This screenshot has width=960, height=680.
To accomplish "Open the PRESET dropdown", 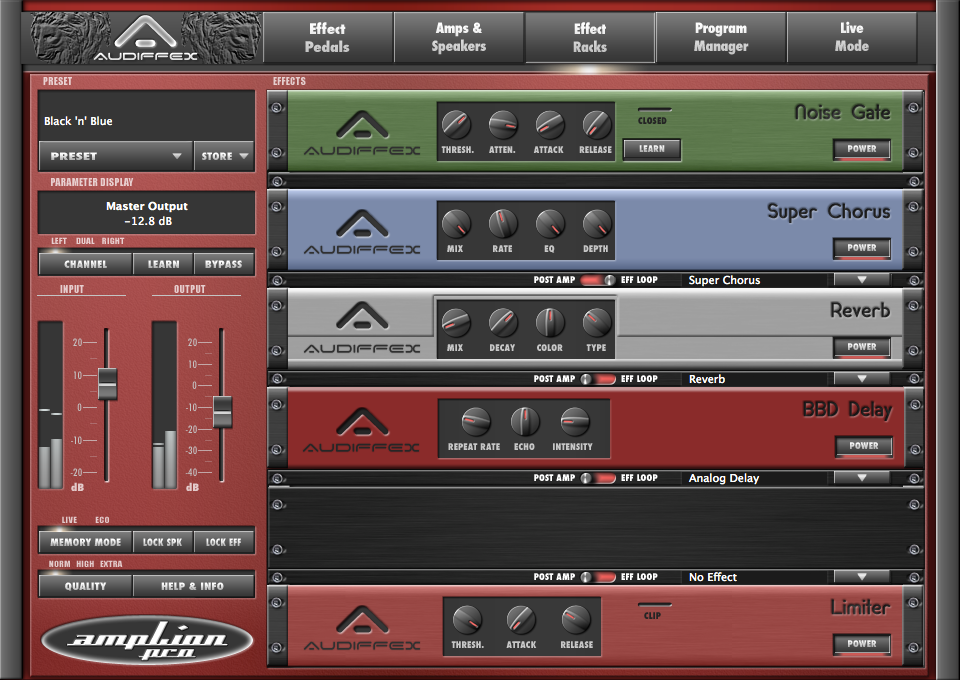I will (116, 156).
